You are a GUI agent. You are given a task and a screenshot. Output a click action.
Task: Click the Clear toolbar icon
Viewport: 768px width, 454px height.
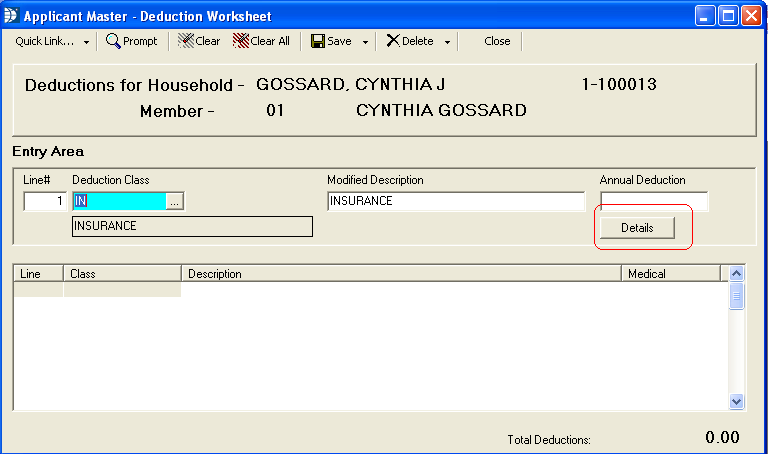pos(186,41)
